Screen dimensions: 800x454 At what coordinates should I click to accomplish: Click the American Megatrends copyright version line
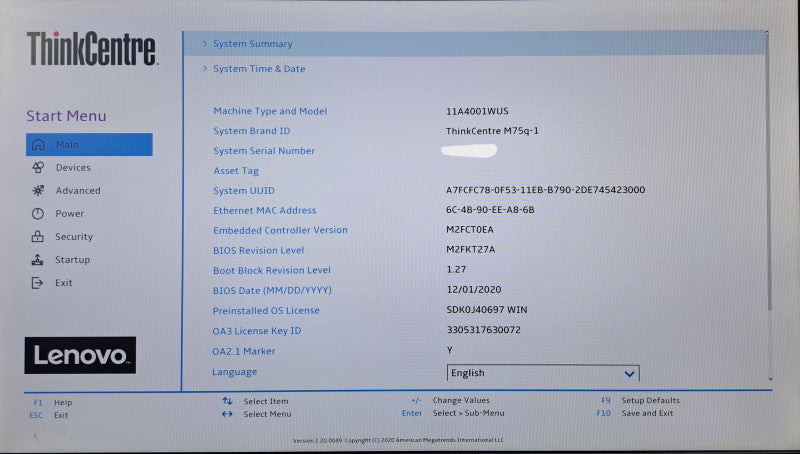pyautogui.click(x=398, y=440)
